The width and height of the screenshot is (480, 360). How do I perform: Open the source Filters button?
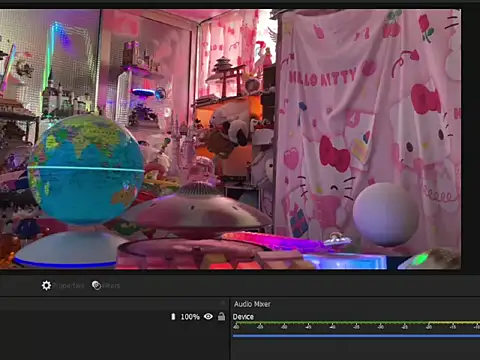coord(106,286)
